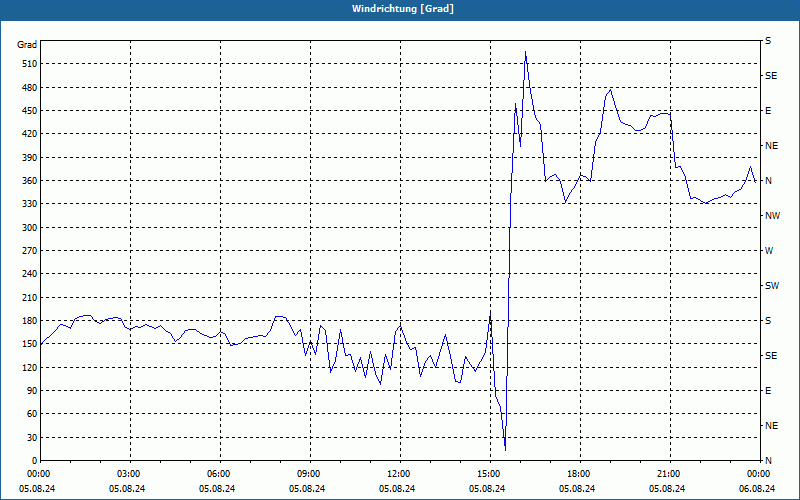This screenshot has height=500, width=800.
Task: Select the 360 y-axis value
Action: 29,181
